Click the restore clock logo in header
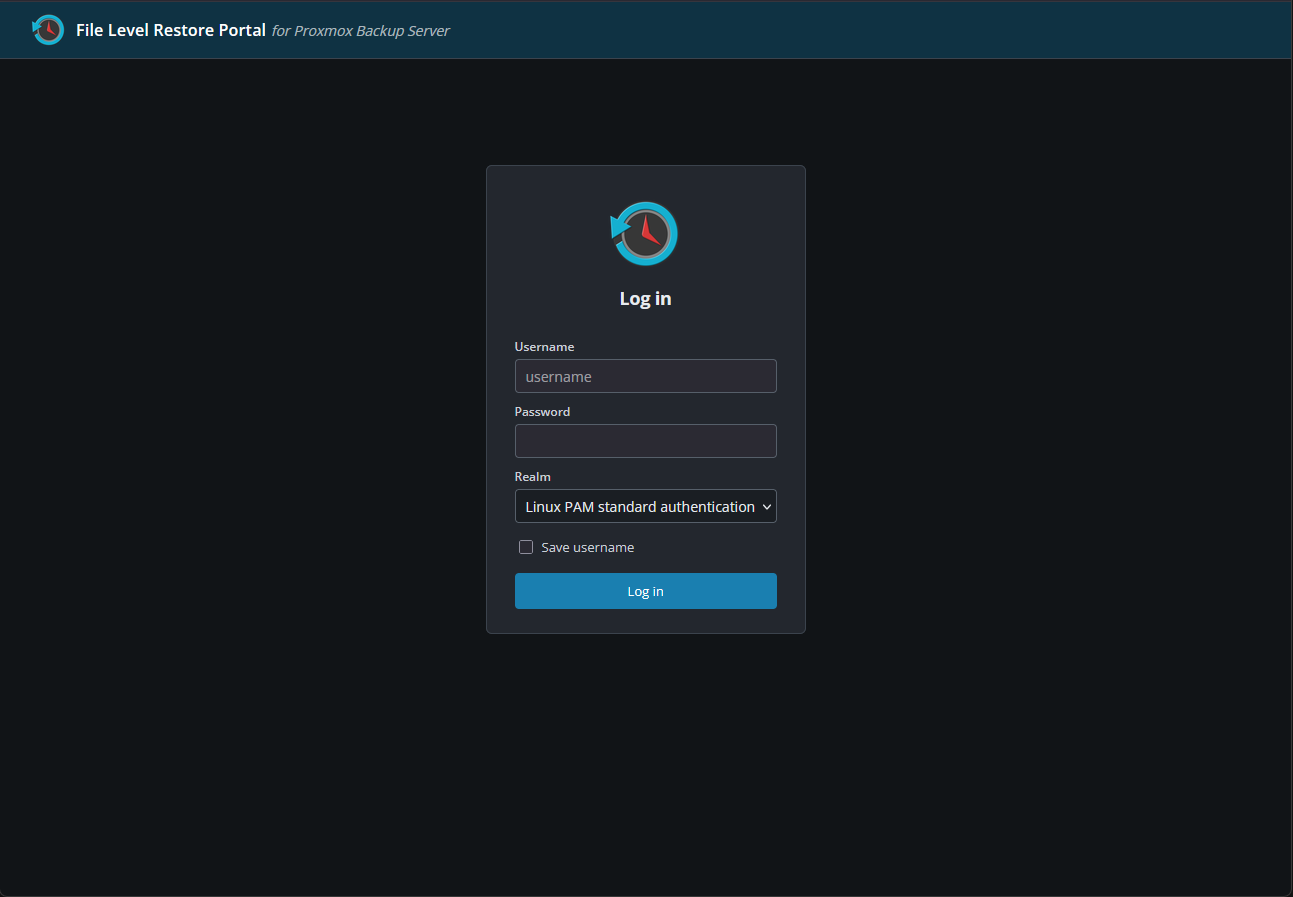 48,30
